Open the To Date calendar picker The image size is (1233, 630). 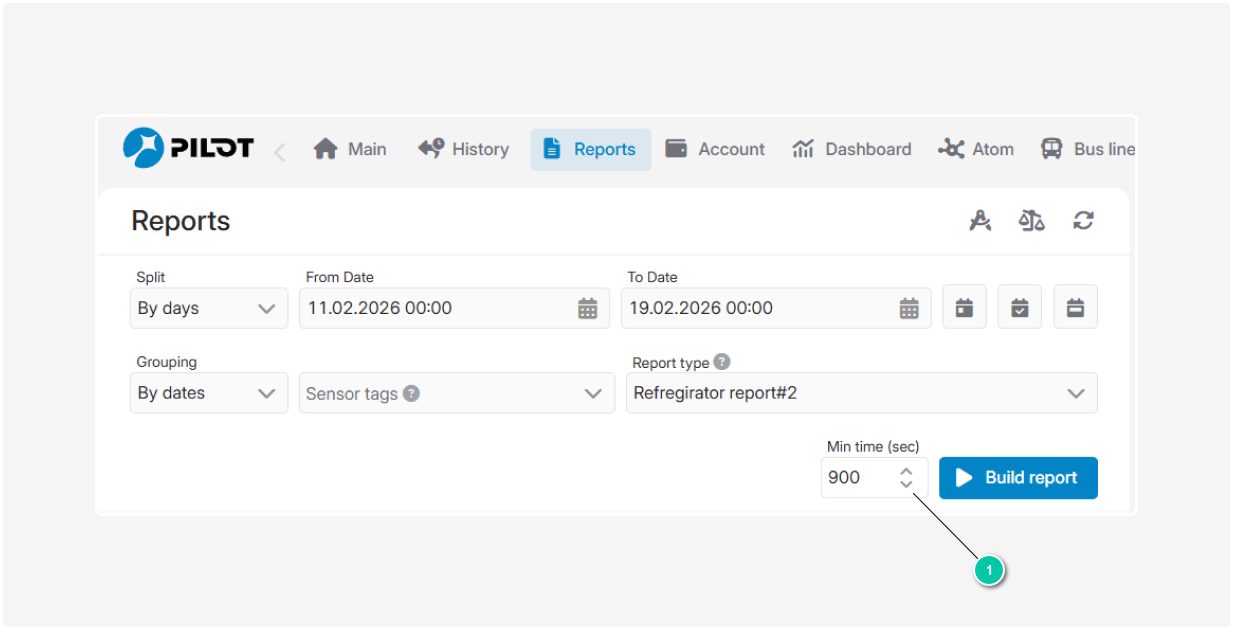pos(908,309)
